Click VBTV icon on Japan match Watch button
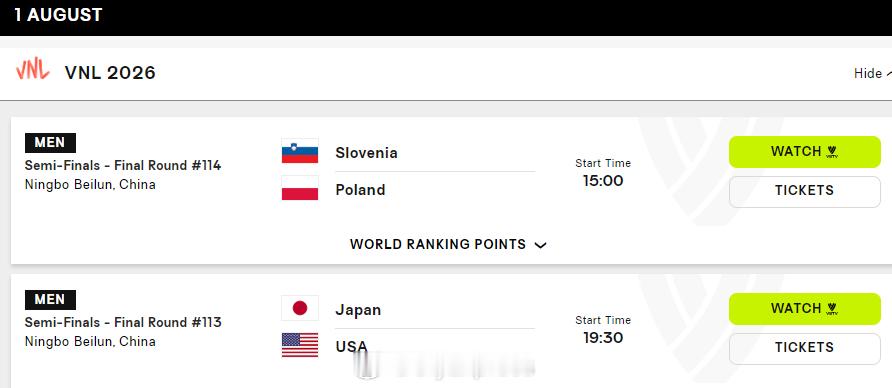Image resolution: width=892 pixels, height=388 pixels. [x=832, y=309]
